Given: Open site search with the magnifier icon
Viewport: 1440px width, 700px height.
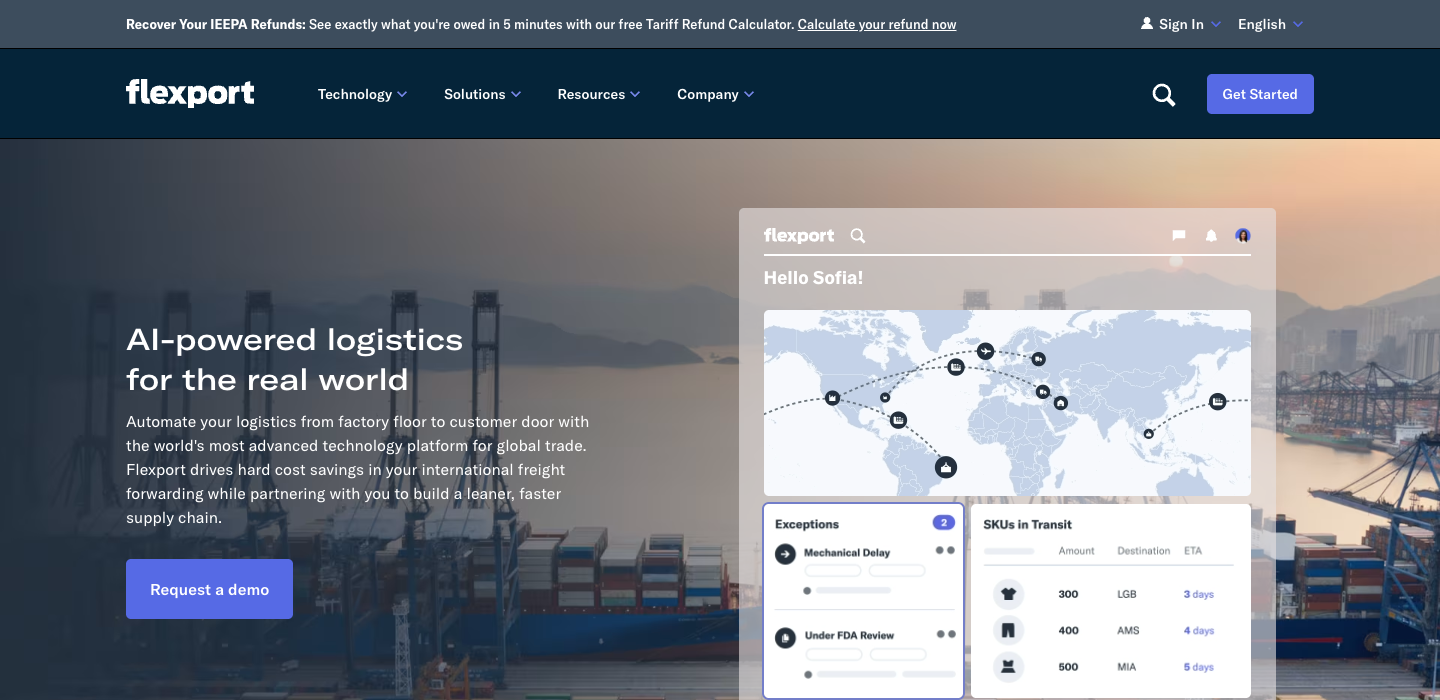Looking at the screenshot, I should point(1164,95).
